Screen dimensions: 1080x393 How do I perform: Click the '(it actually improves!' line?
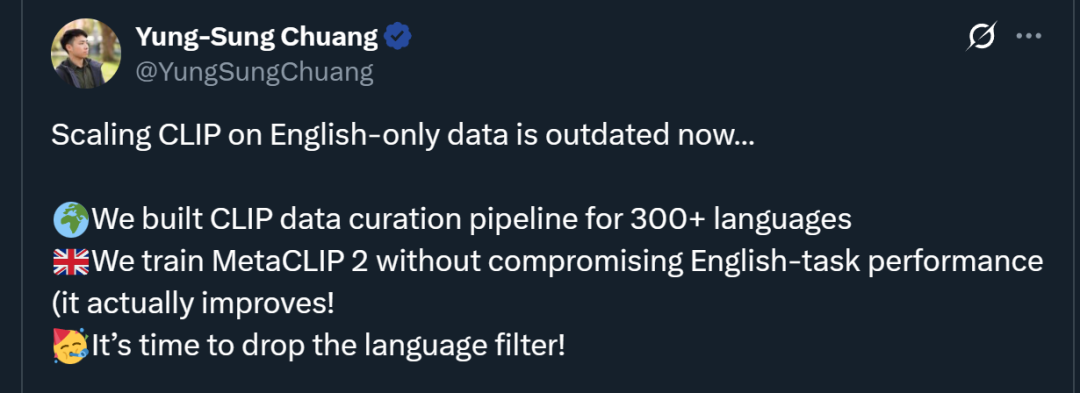[193, 304]
